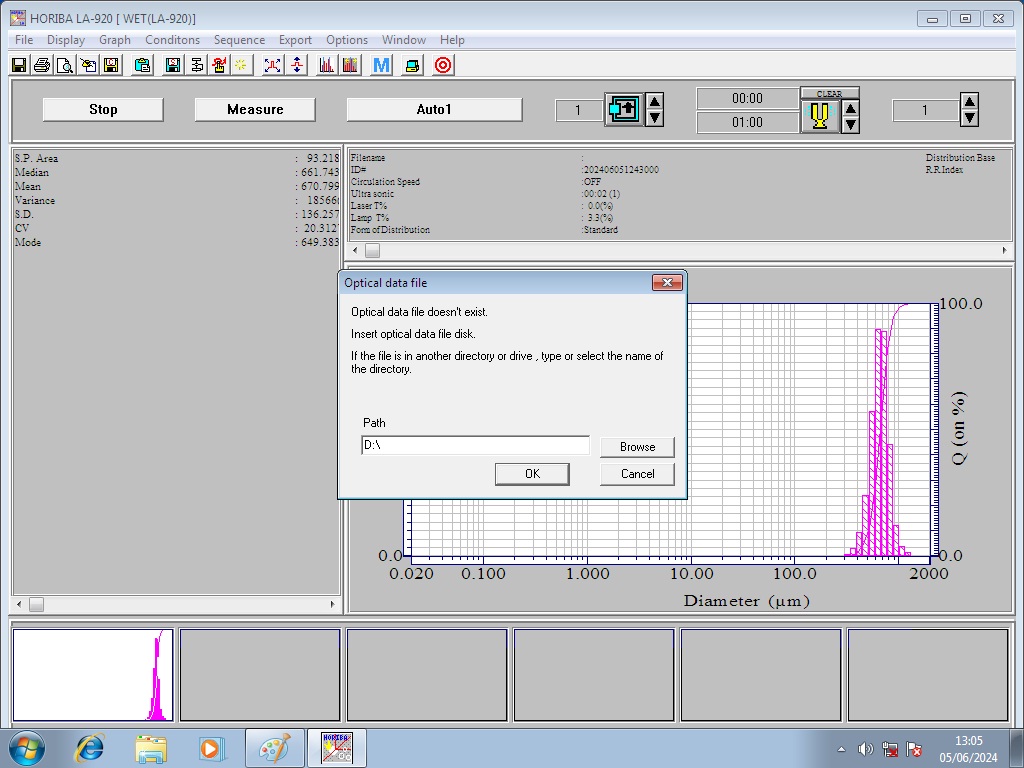Click the red target record icon
Viewport: 1024px width, 768px height.
tap(441, 64)
